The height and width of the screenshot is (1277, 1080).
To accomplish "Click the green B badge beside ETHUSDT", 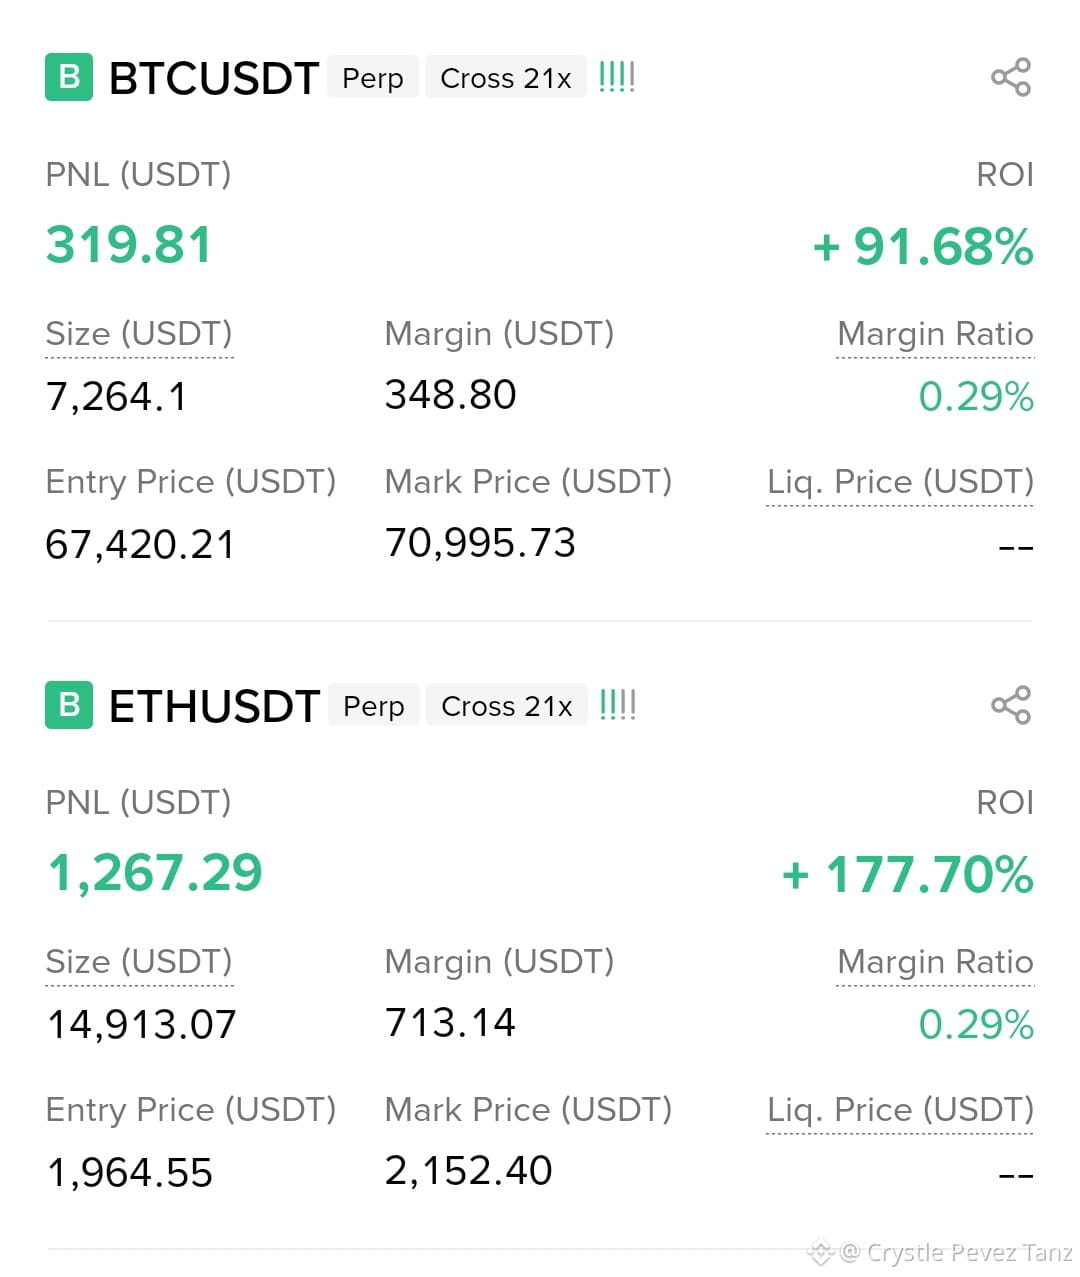I will (69, 705).
